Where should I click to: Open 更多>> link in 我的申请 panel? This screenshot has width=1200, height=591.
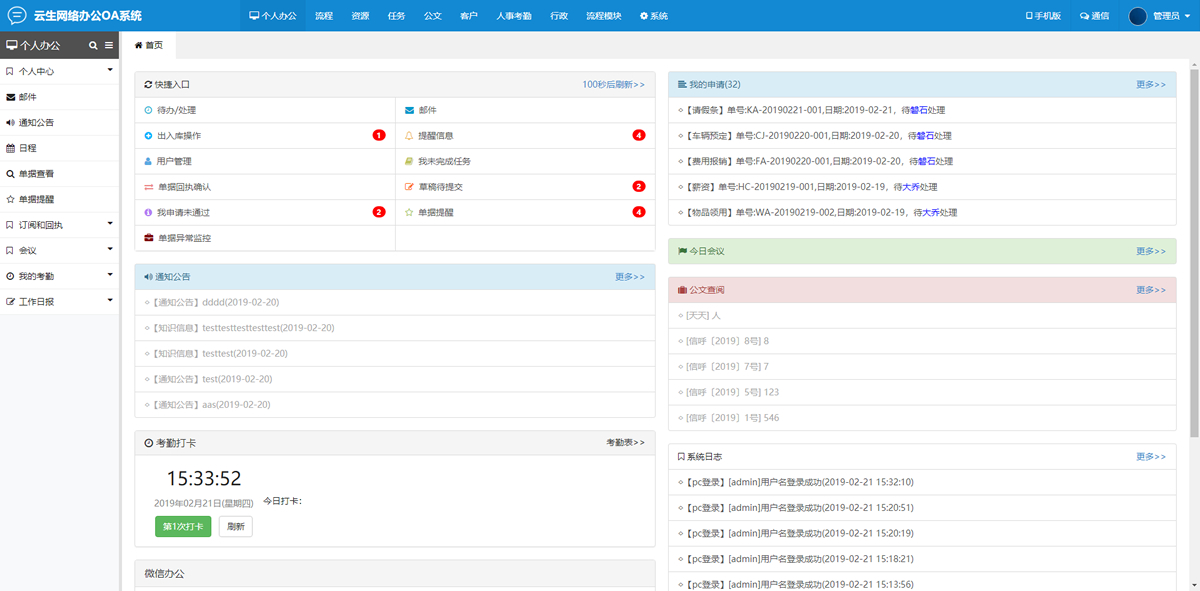coord(1150,85)
